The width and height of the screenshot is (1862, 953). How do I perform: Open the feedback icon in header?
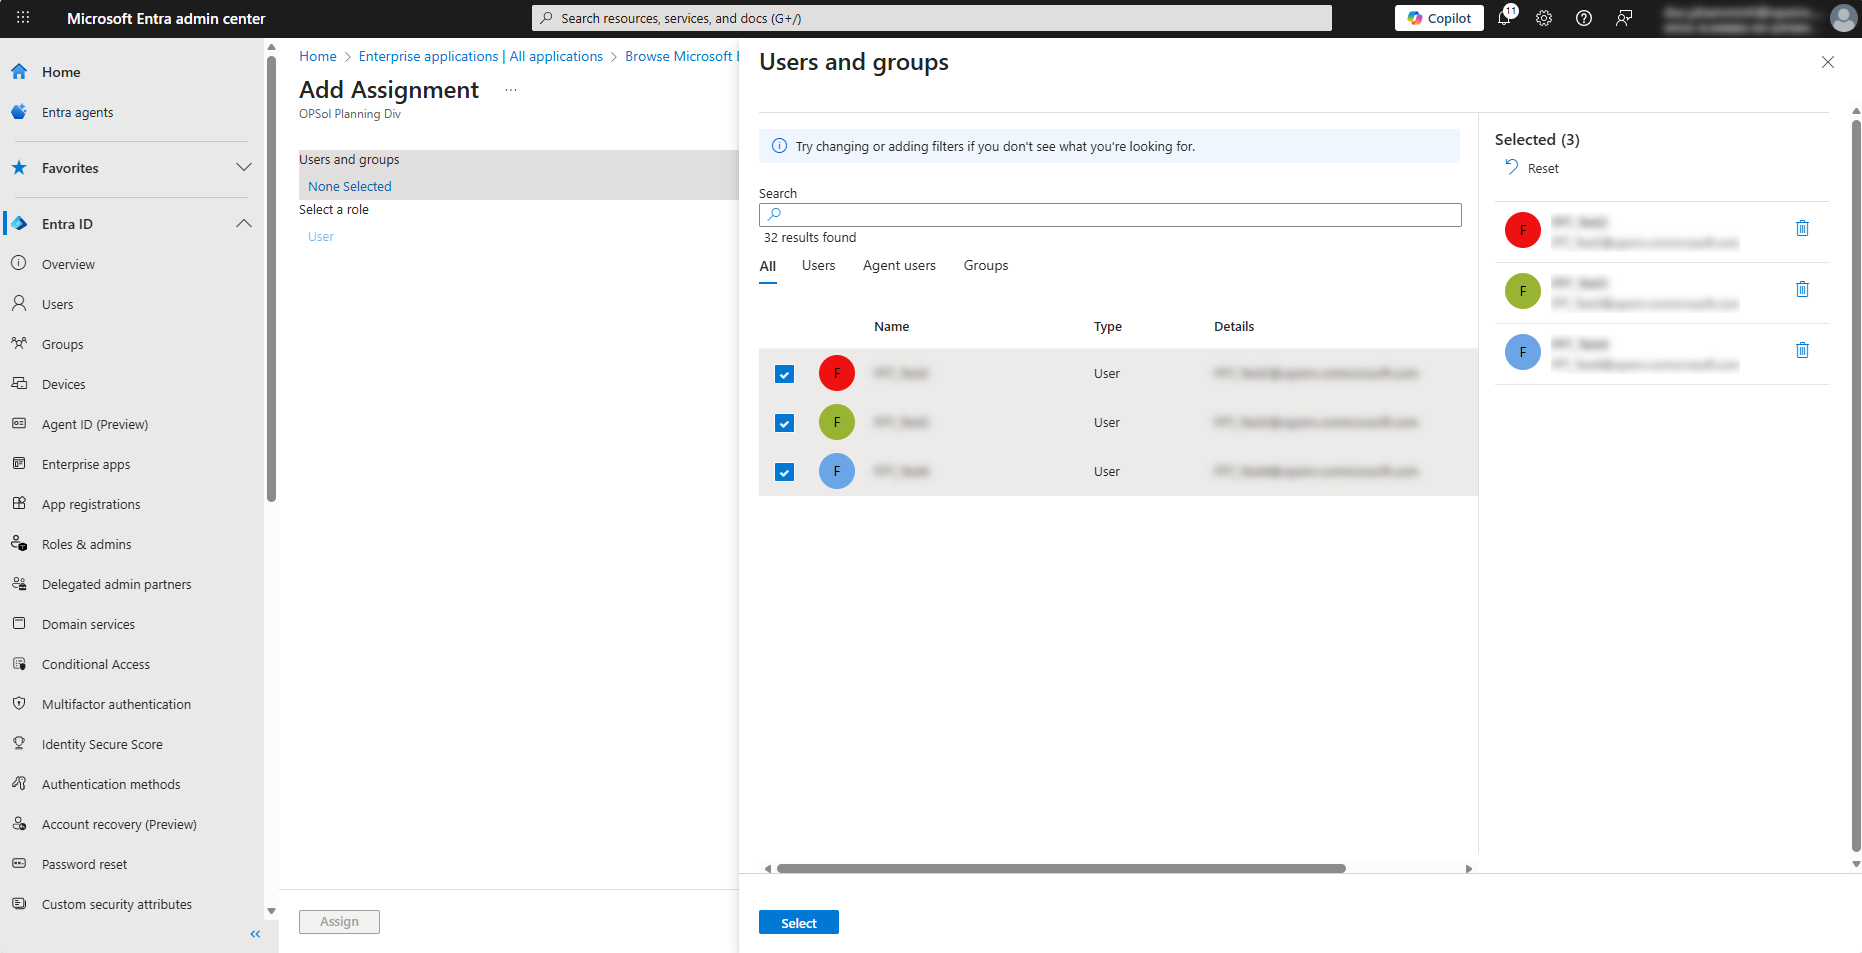click(1624, 18)
